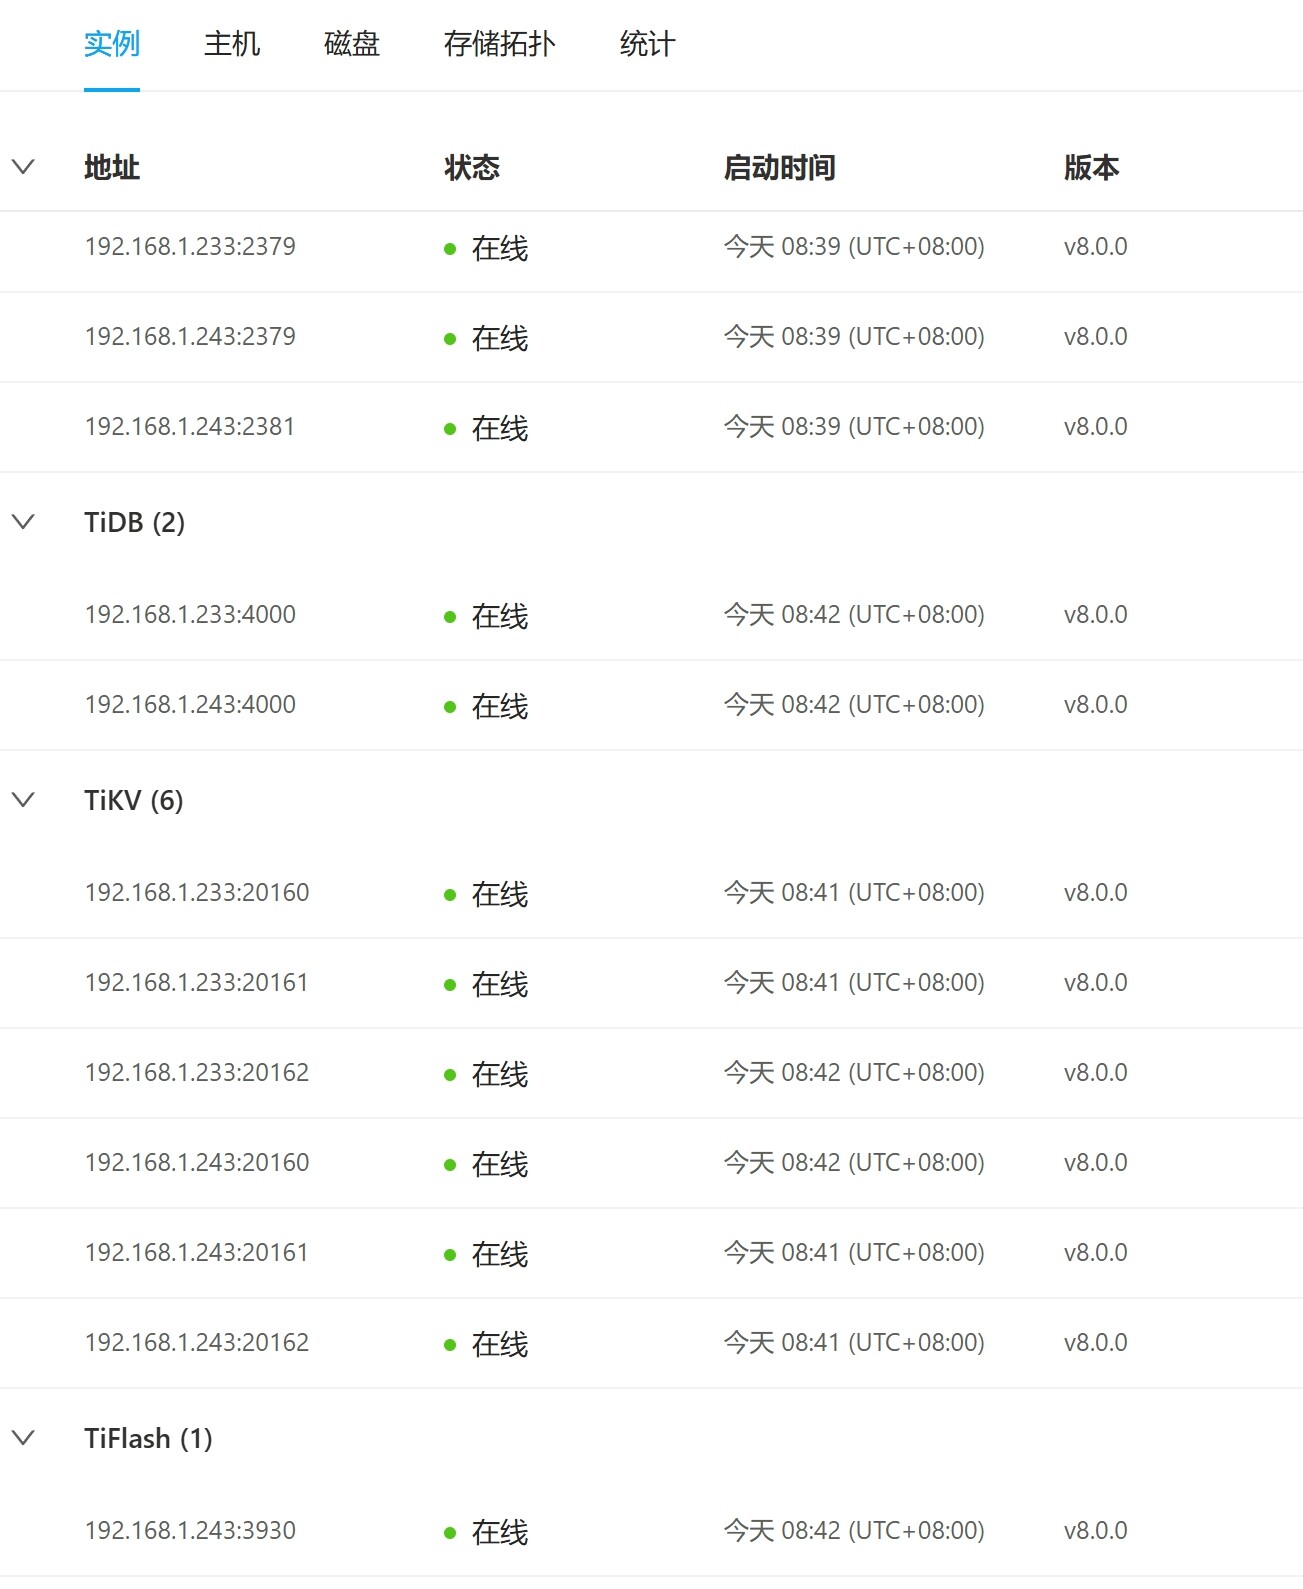This screenshot has height=1589, width=1303.
Task: Collapse all groups via header chevron
Action: pos(23,167)
